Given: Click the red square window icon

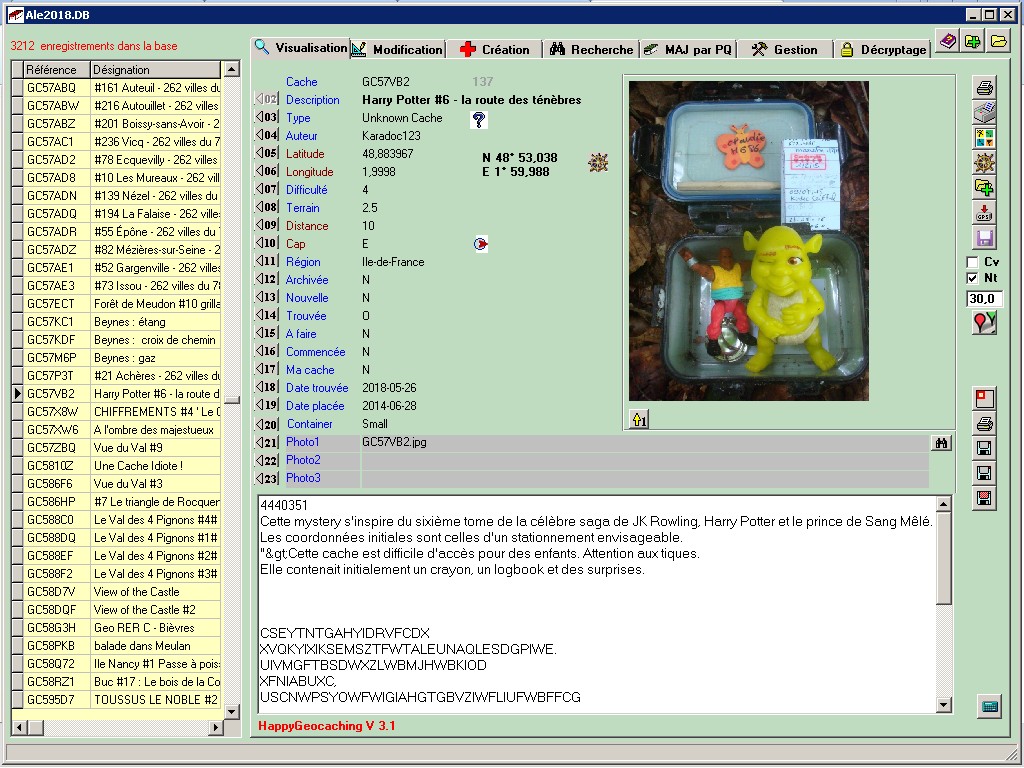Looking at the screenshot, I should (984, 398).
